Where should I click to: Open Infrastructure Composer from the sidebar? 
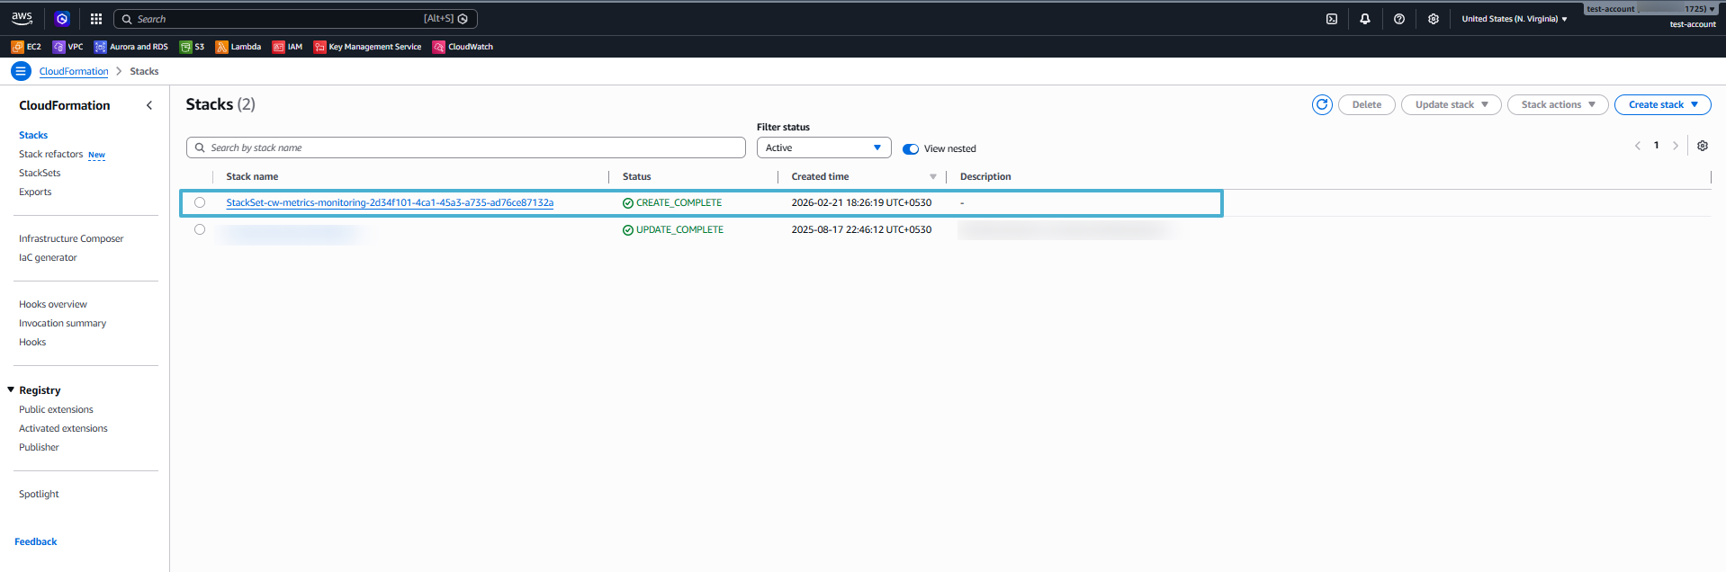(71, 239)
